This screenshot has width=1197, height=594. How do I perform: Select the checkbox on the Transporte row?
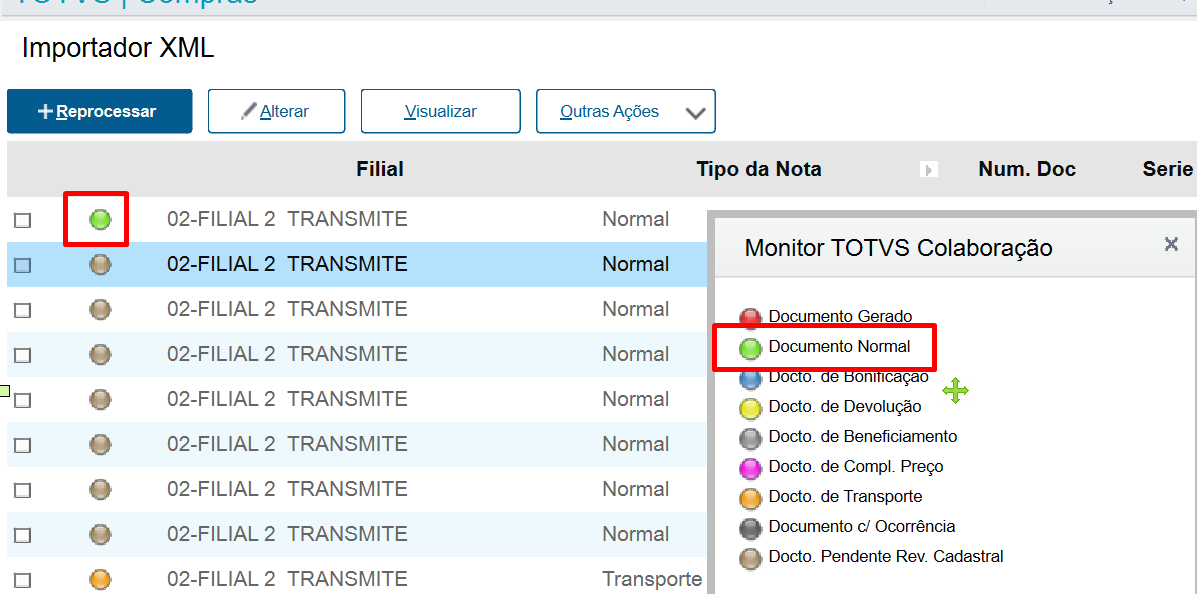pos(23,578)
